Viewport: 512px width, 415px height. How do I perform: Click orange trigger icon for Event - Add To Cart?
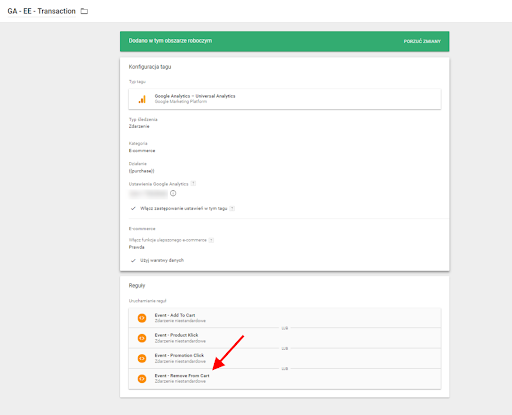click(x=142, y=318)
